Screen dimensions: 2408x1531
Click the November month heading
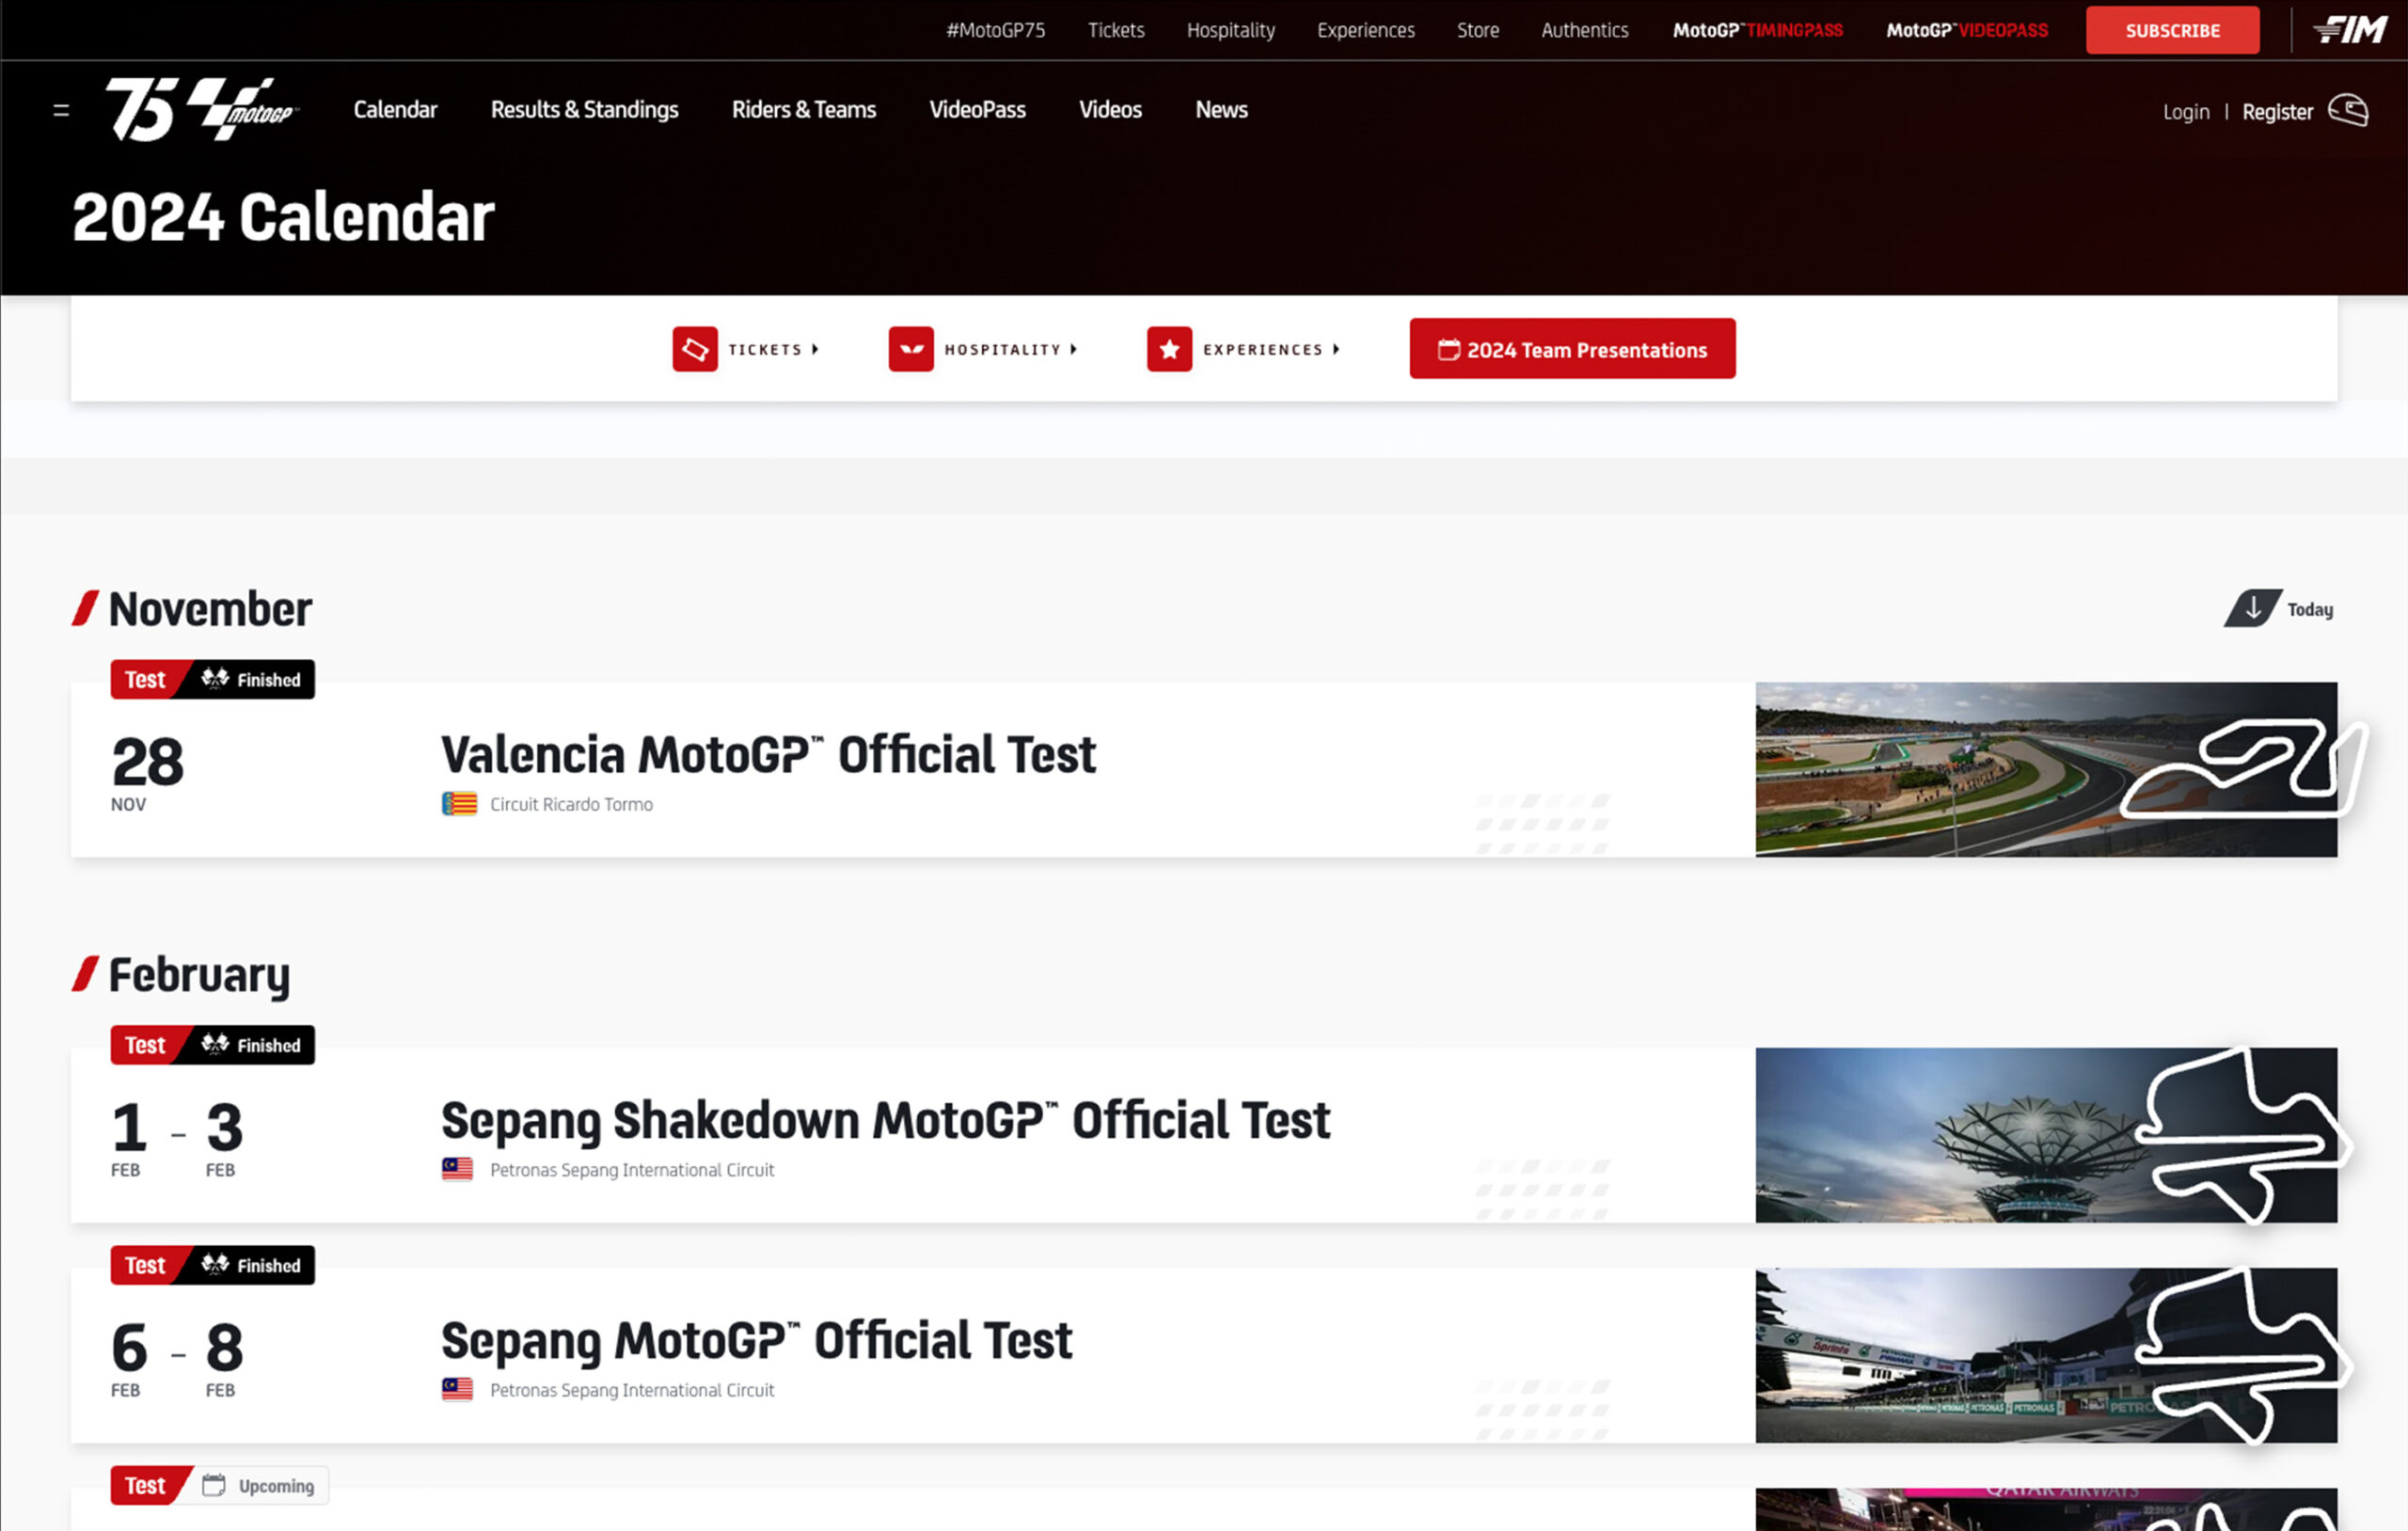210,609
